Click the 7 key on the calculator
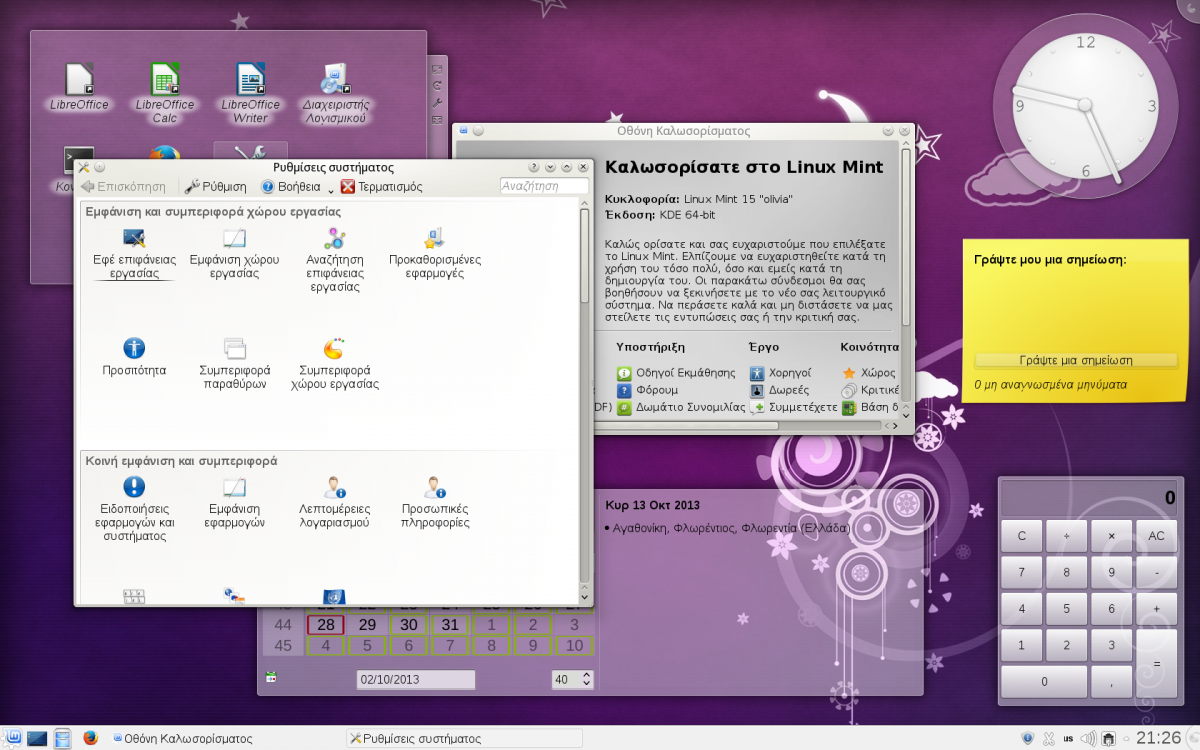 coord(1021,572)
